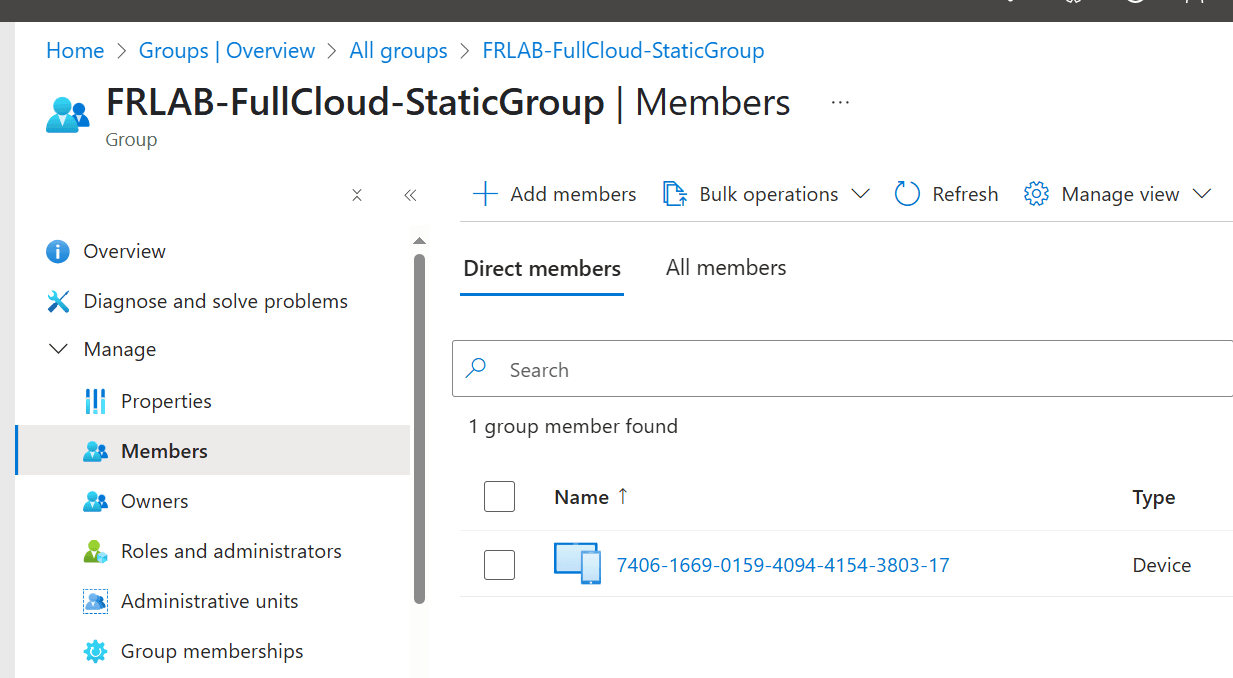This screenshot has height=678, width=1233.
Task: Click the Owners people icon
Action: point(95,501)
